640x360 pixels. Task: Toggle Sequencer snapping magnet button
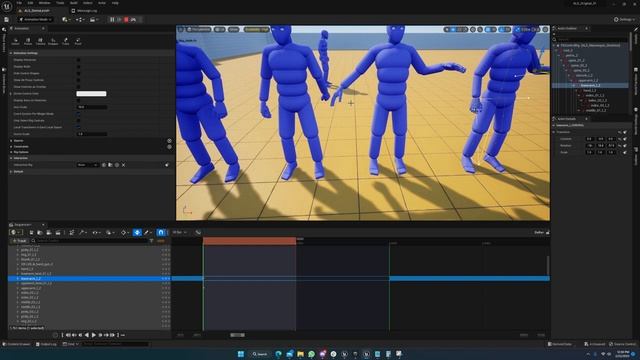click(x=161, y=232)
